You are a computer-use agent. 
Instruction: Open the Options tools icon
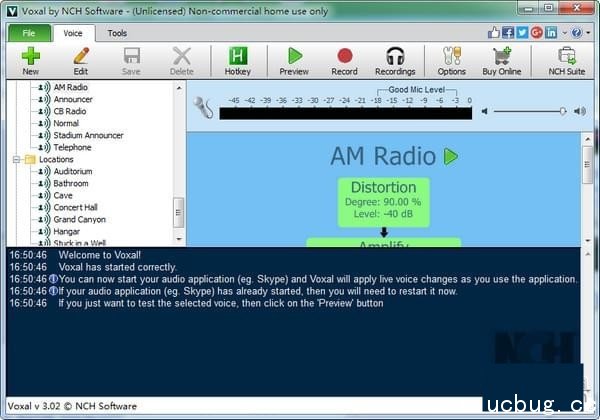point(451,58)
